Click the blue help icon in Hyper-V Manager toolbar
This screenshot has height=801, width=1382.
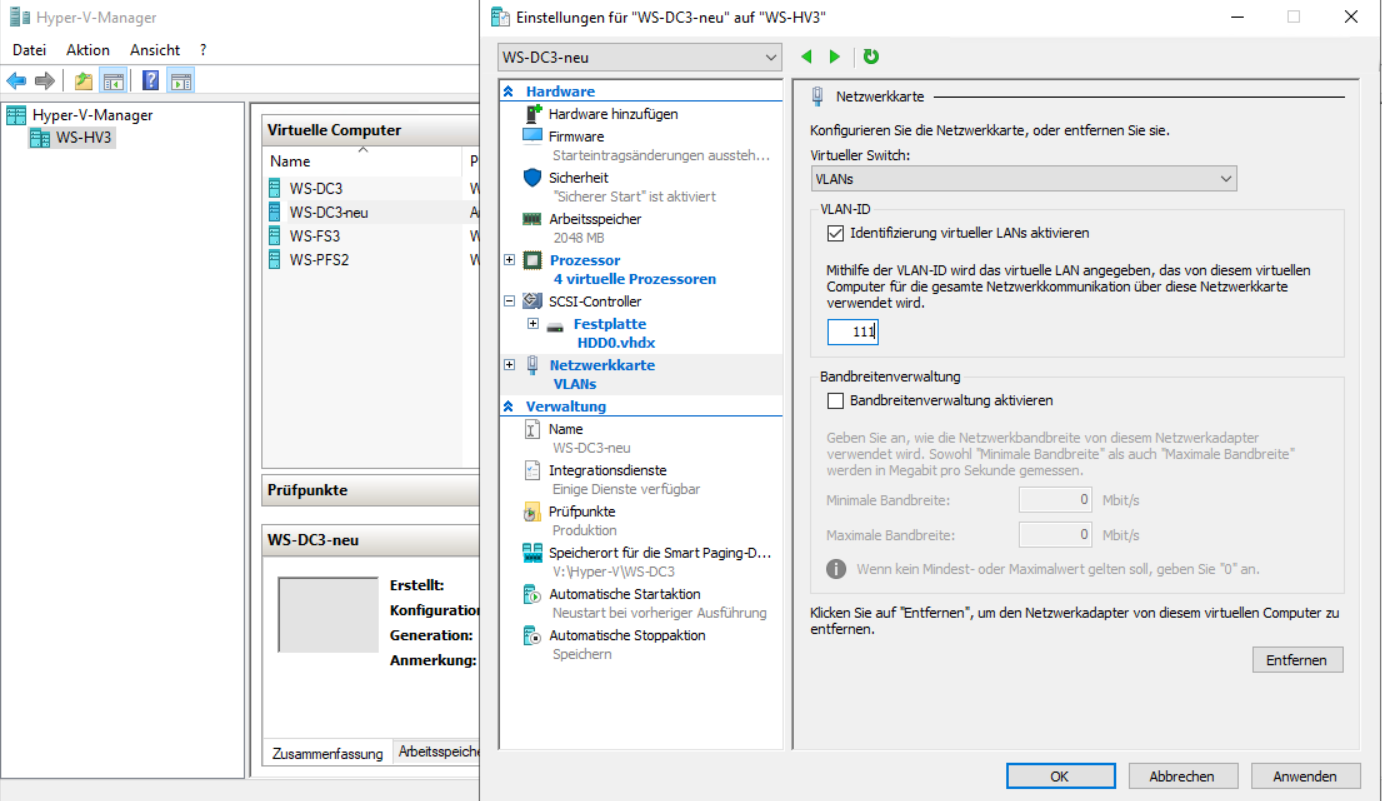coord(150,81)
